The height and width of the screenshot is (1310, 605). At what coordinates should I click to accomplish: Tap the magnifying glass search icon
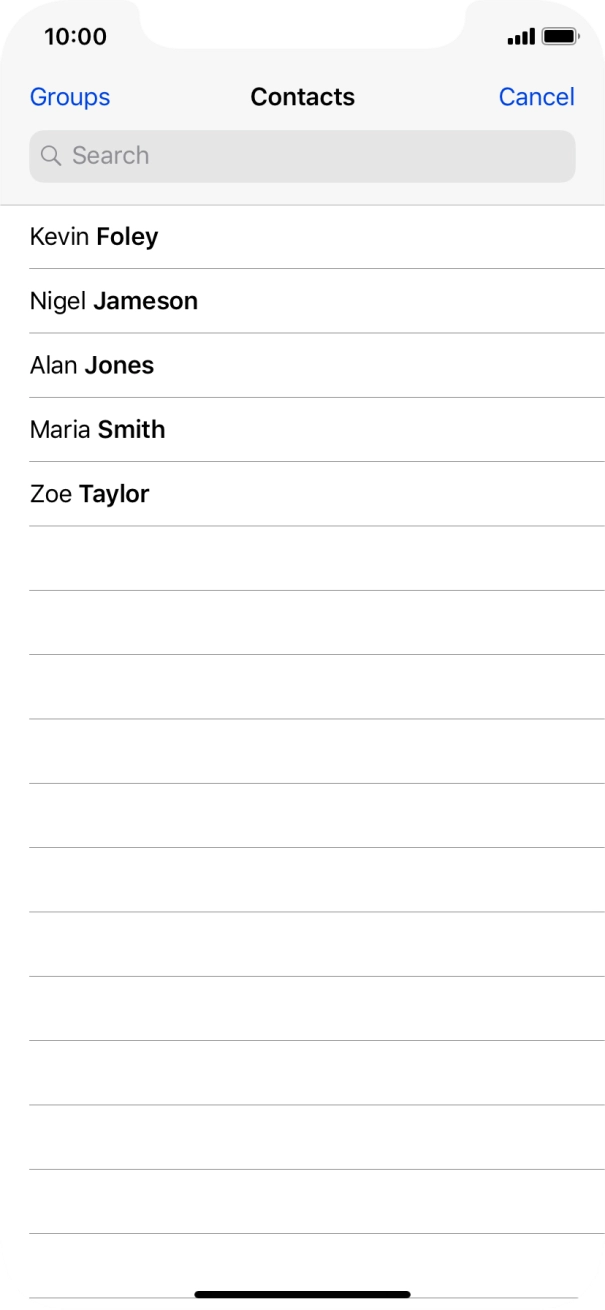point(51,156)
